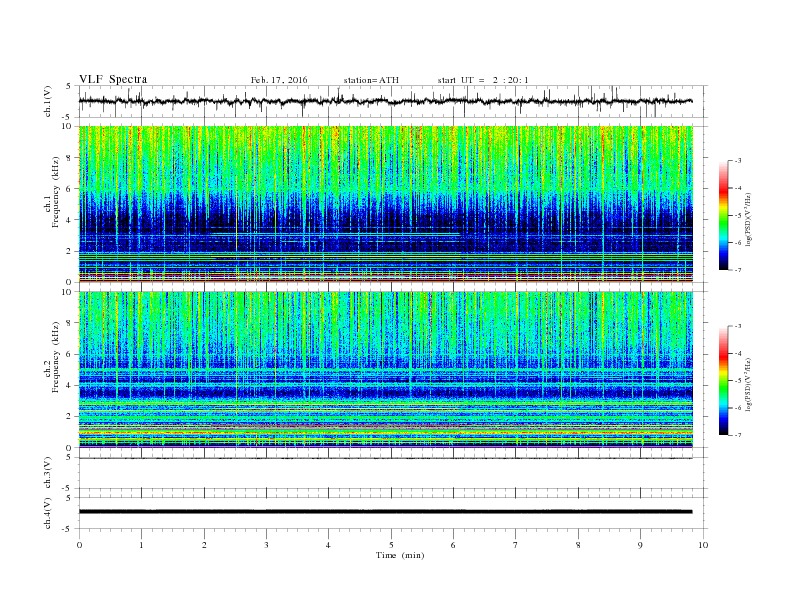Click the 1 minute tick label
Screen dimensions: 792x612
[x=142, y=545]
